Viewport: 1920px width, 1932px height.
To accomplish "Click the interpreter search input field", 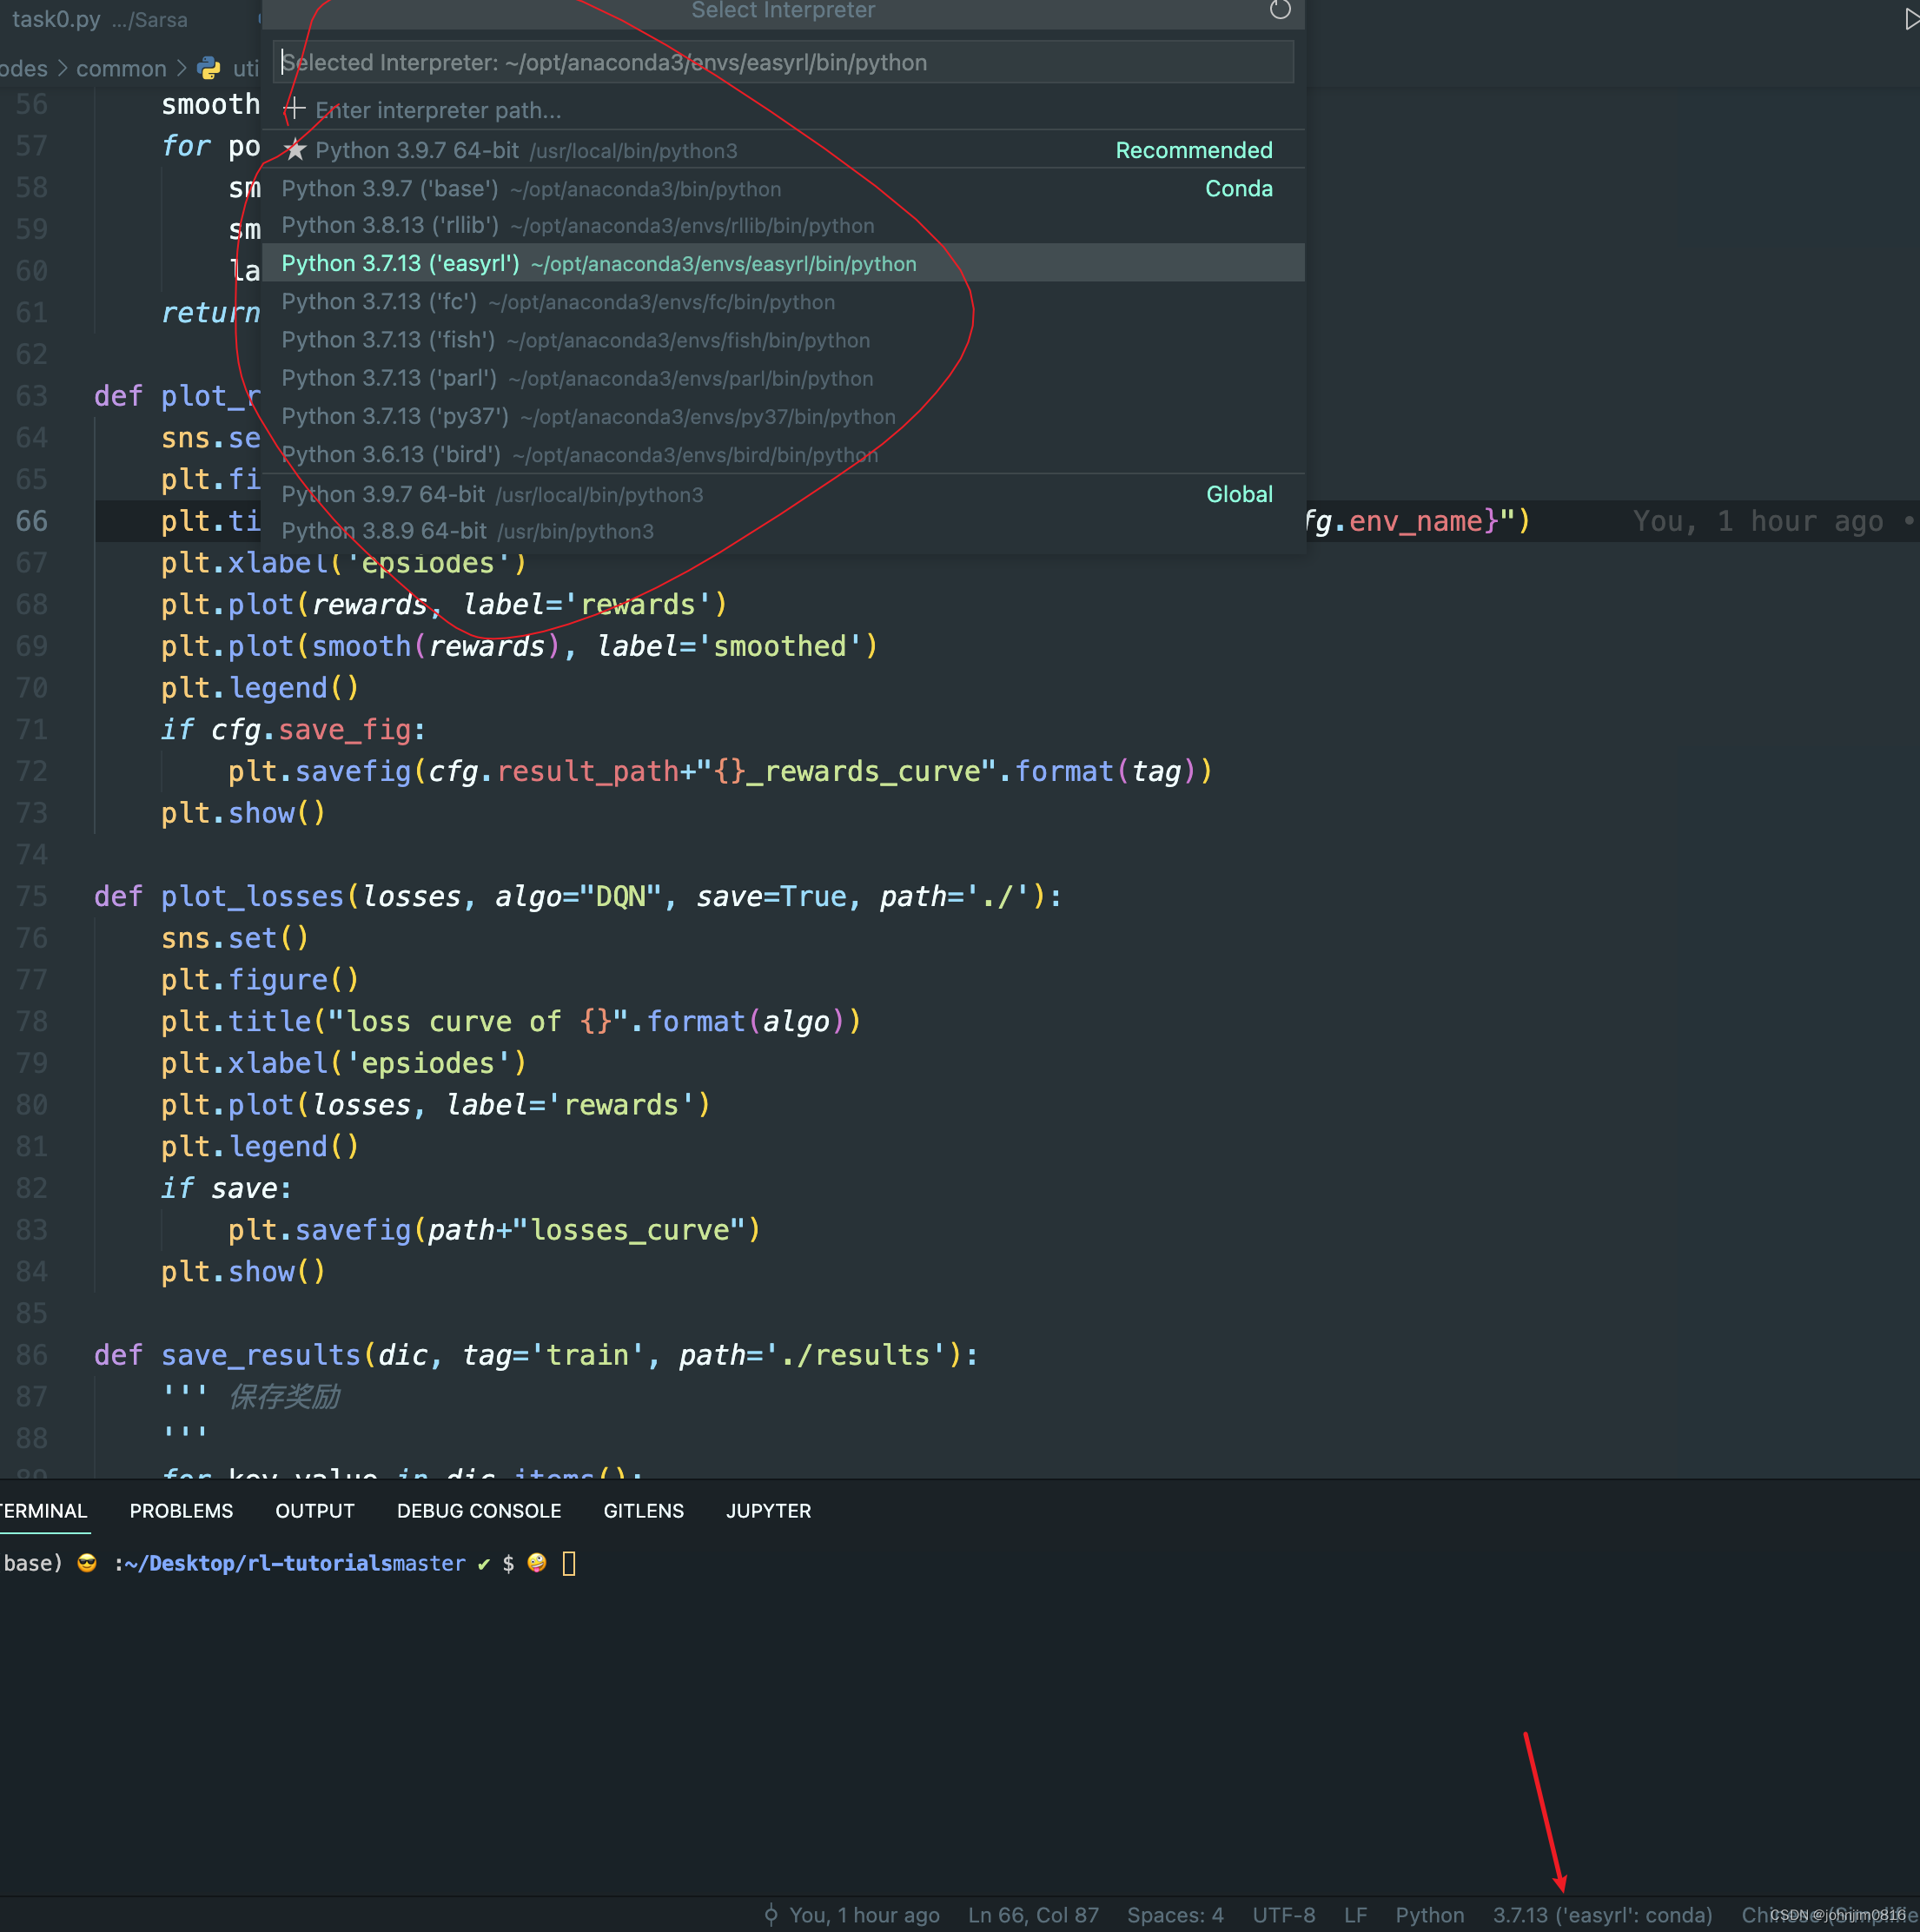I will coord(782,63).
